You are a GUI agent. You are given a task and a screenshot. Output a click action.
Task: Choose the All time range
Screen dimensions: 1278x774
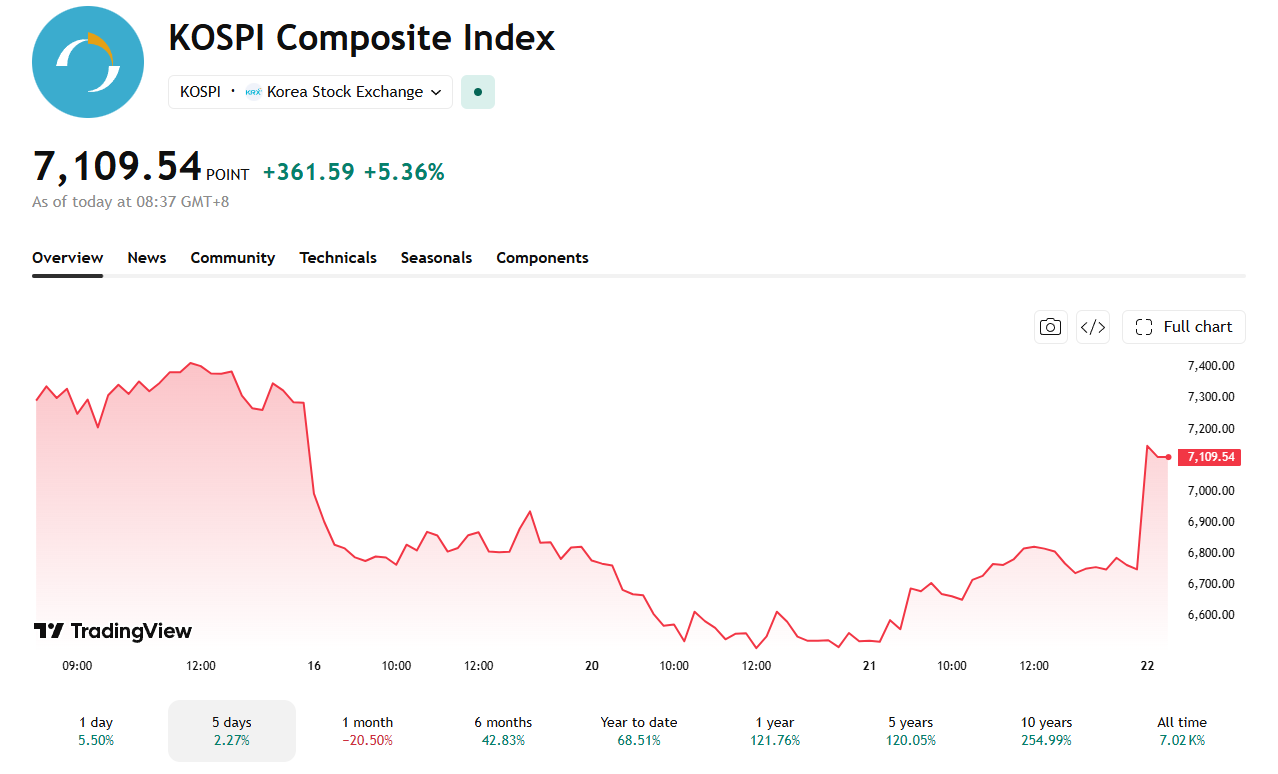pyautogui.click(x=1182, y=731)
